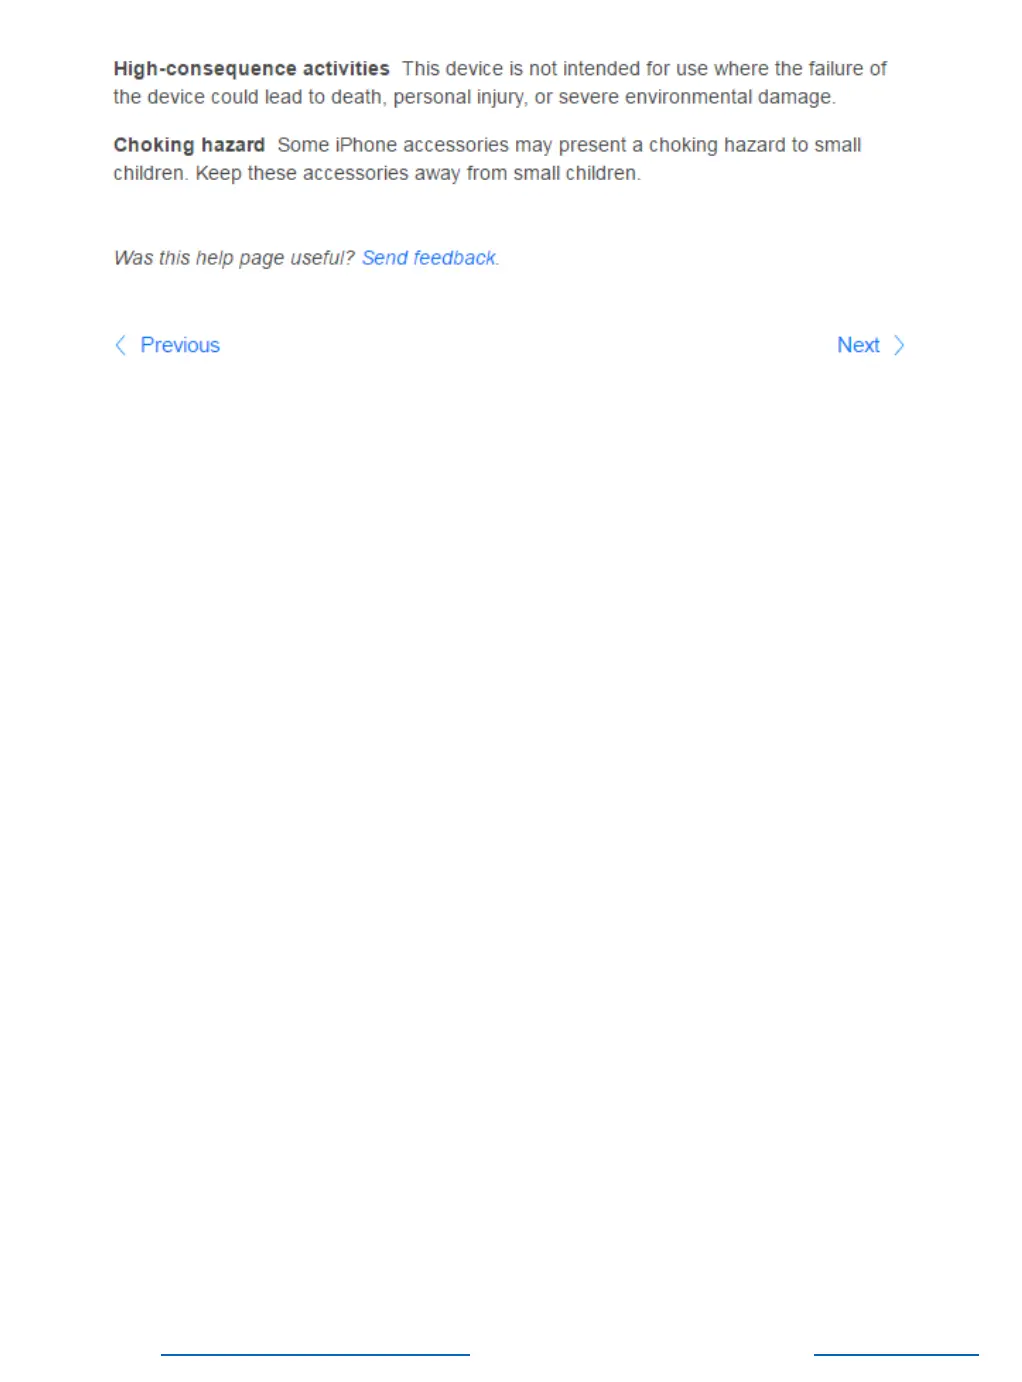Click the phrase 'personal injury' in text
1022x1382 pixels.
tap(458, 97)
